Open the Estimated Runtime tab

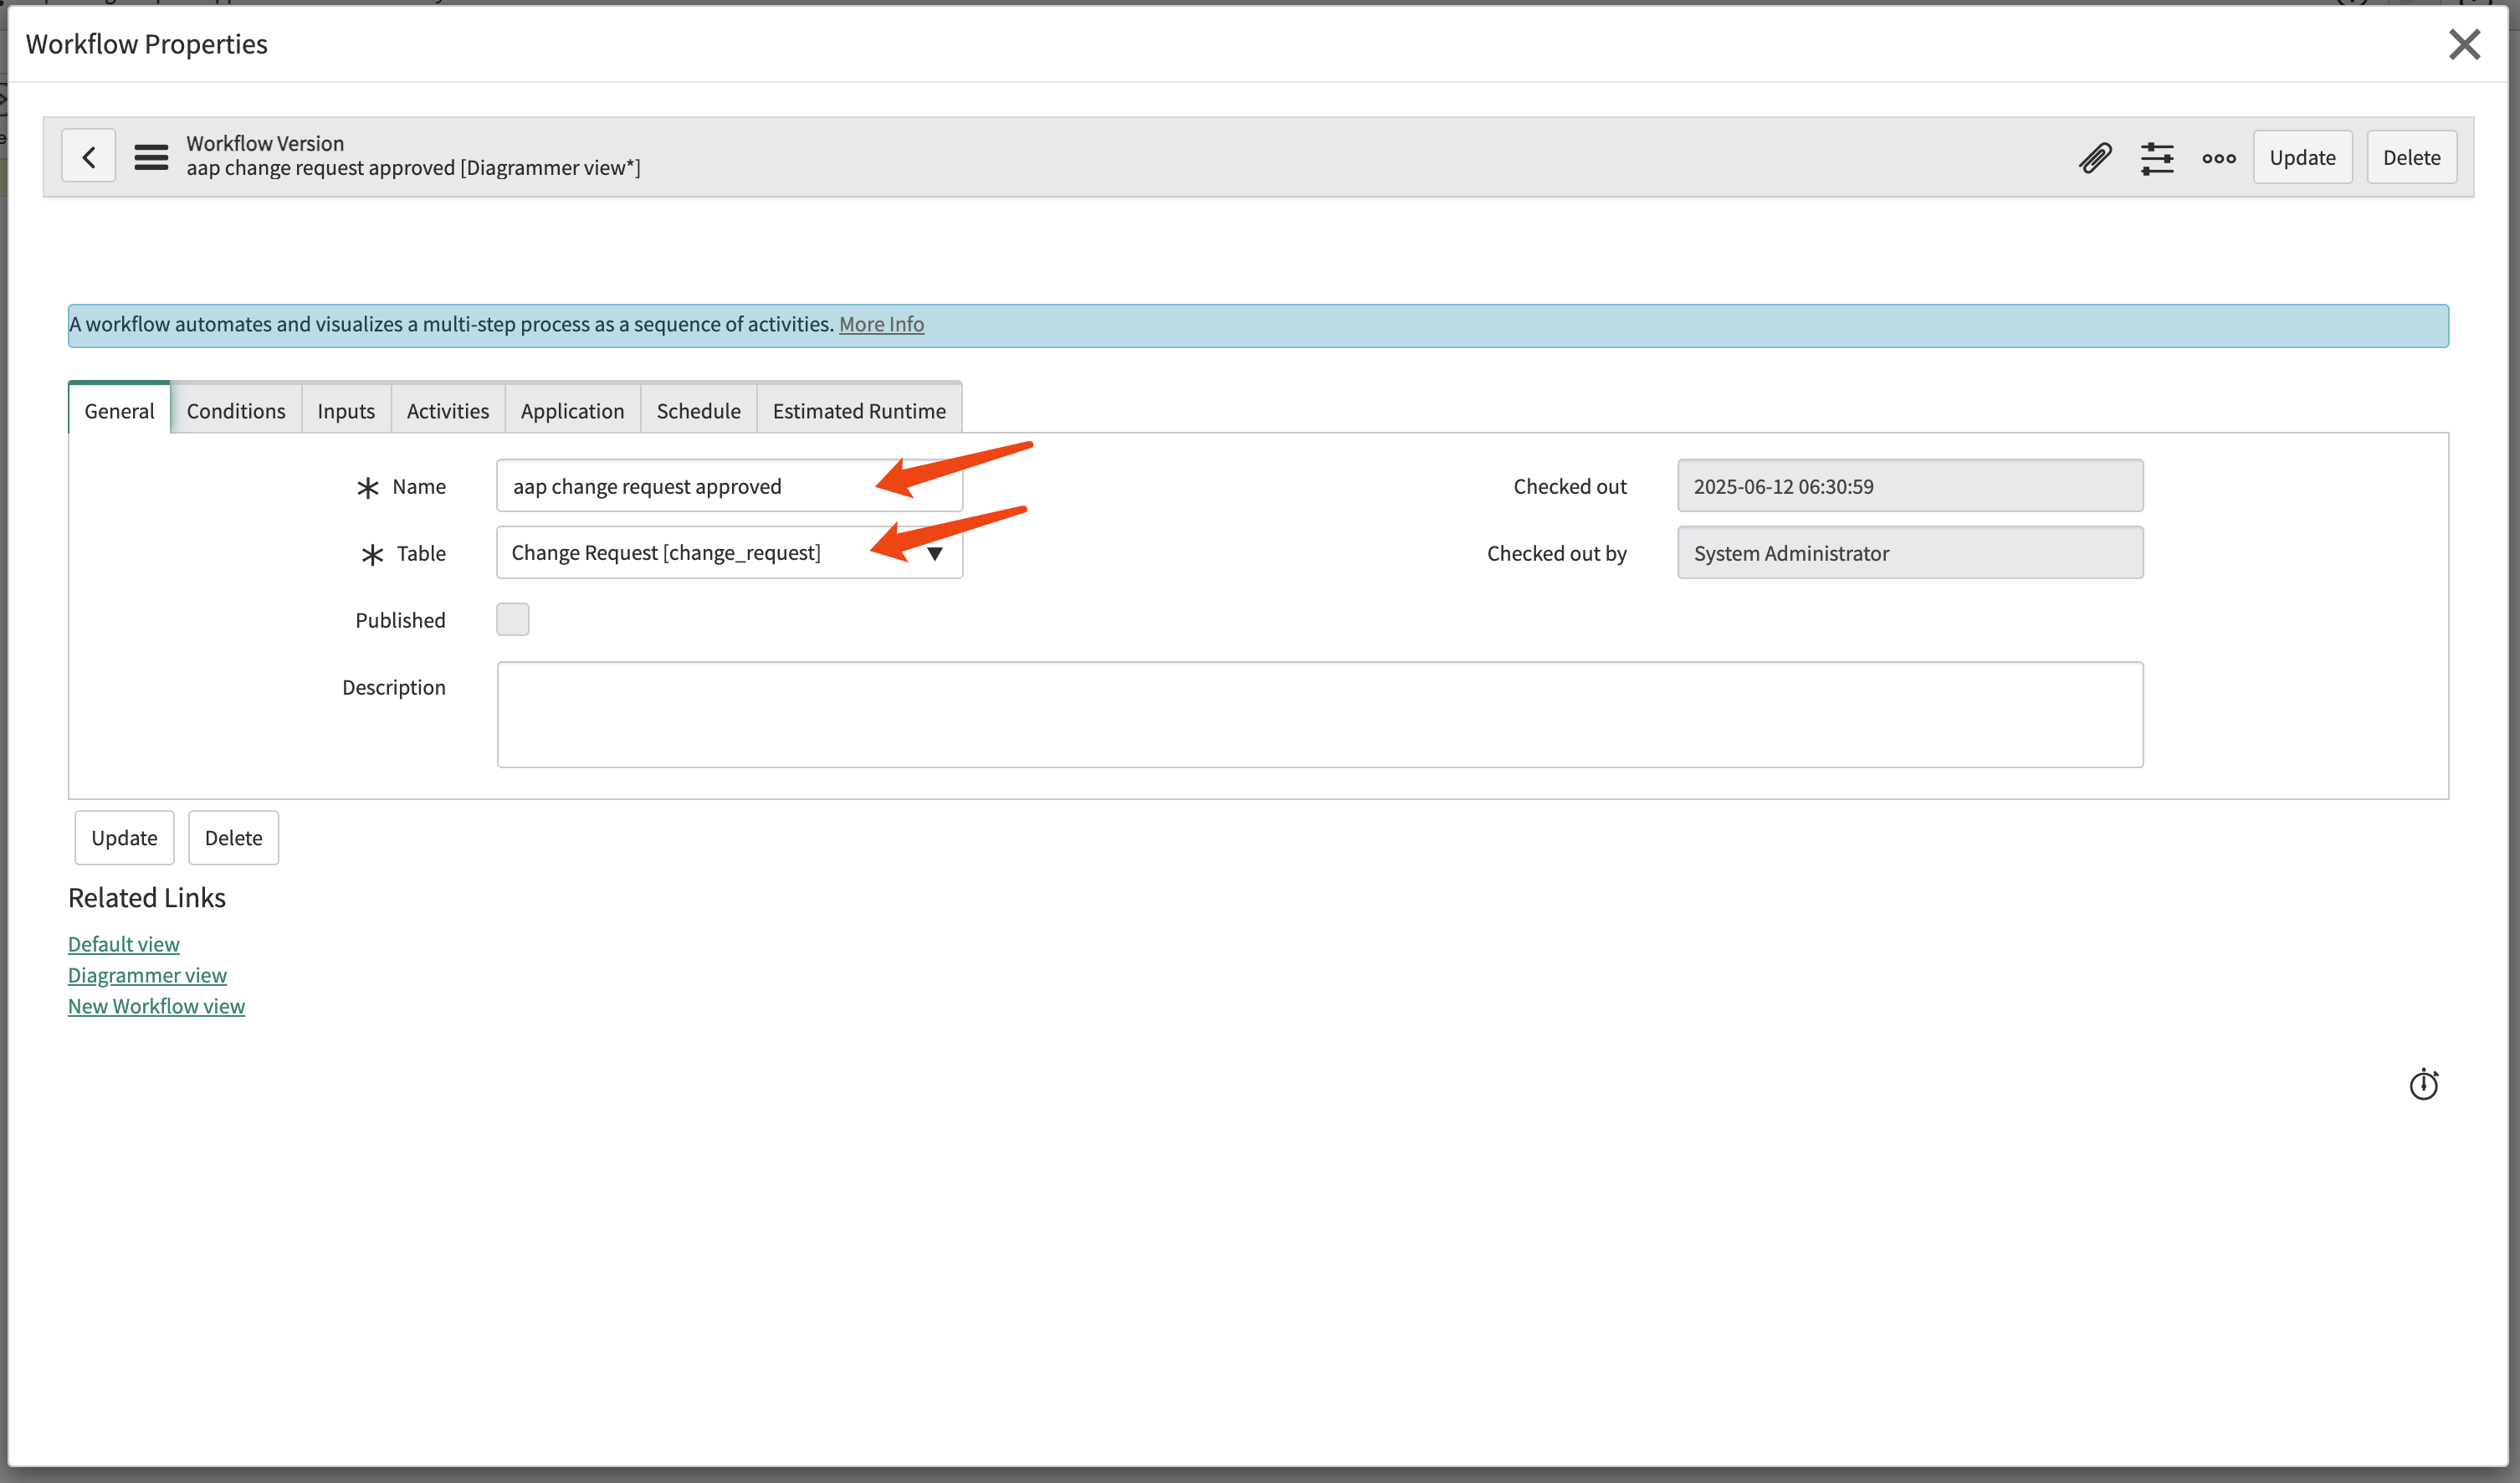tap(858, 410)
